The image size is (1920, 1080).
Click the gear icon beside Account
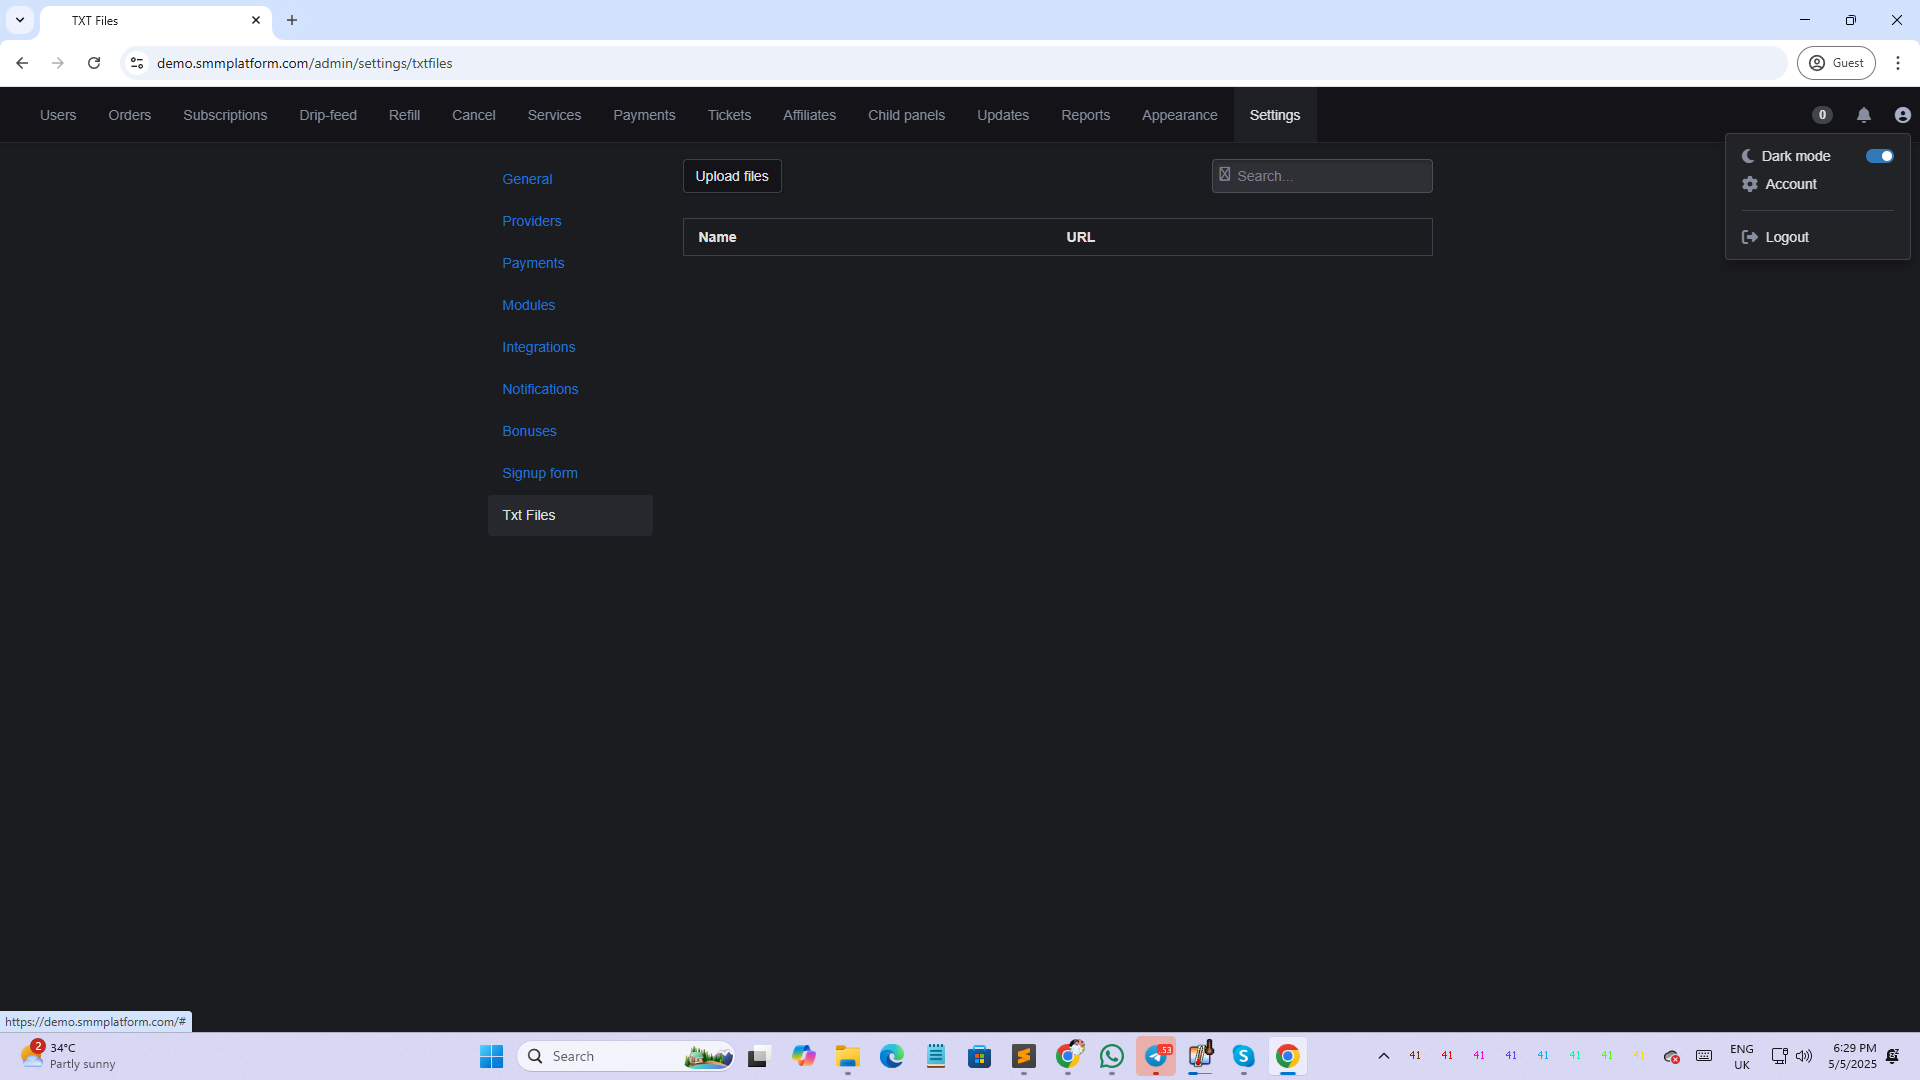pos(1750,184)
